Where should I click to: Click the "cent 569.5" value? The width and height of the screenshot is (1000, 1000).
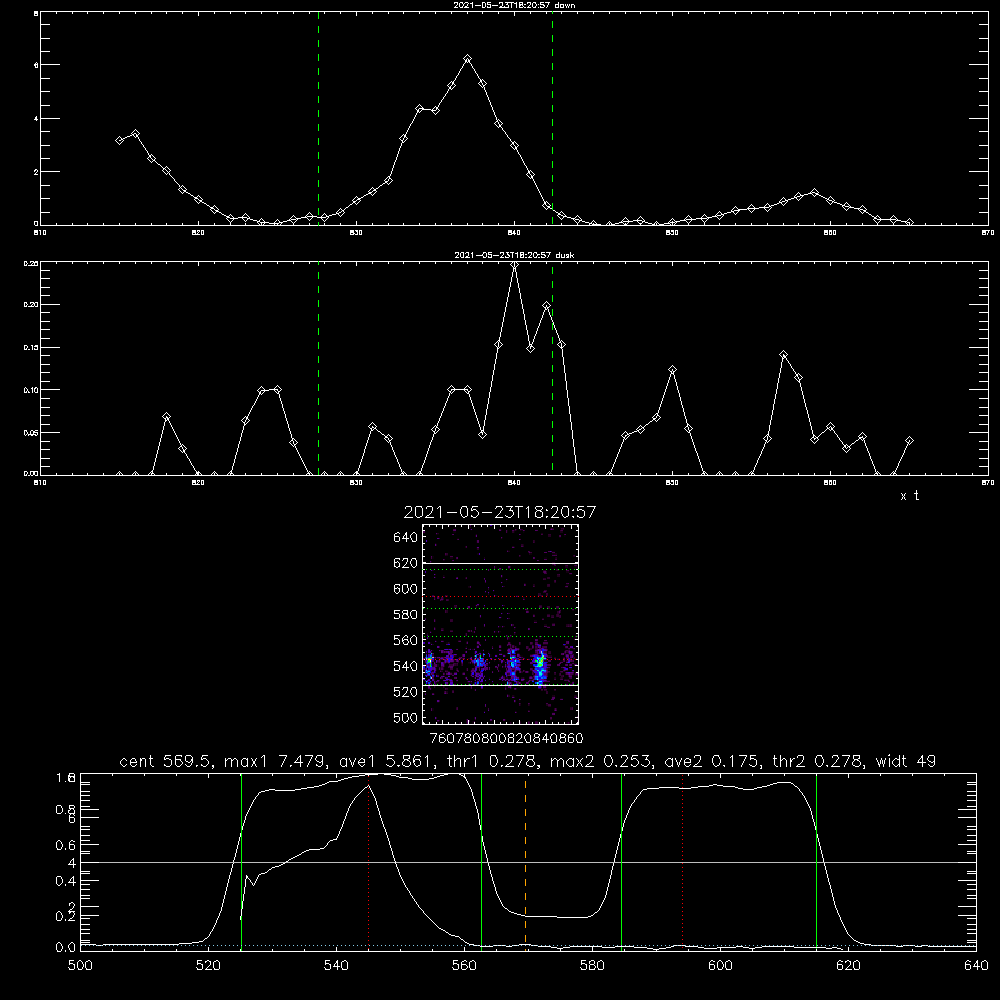pos(166,761)
